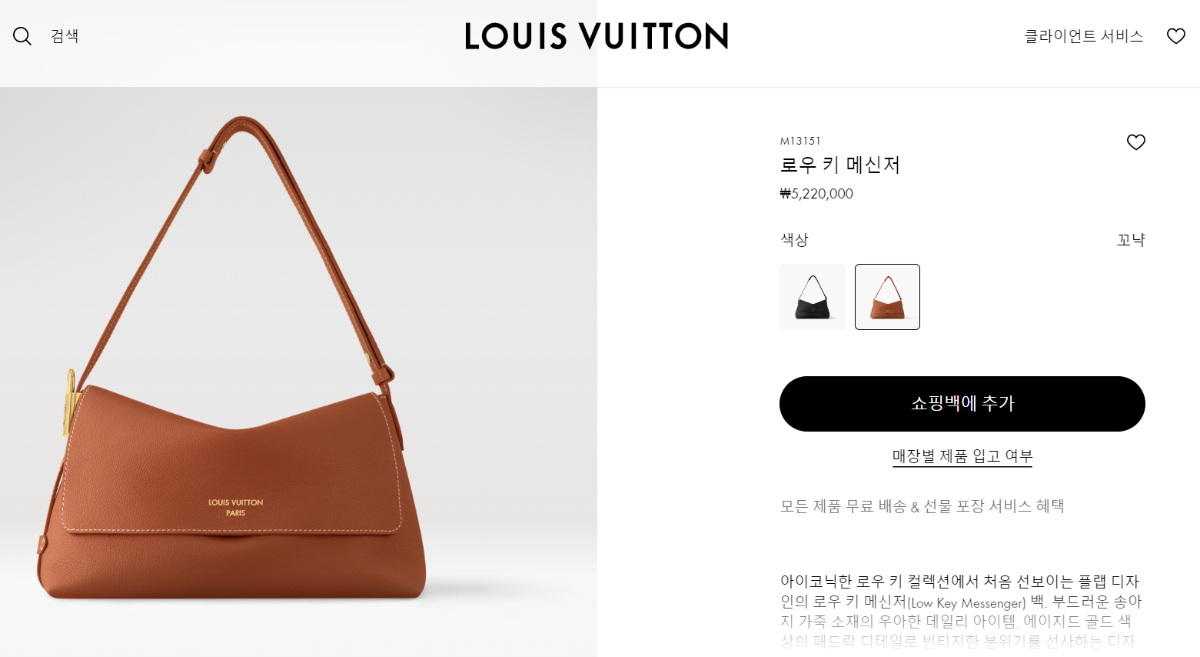Screen dimensions: 1200x657
Task: Click the 꼬냑 color name label
Action: (x=1131, y=240)
